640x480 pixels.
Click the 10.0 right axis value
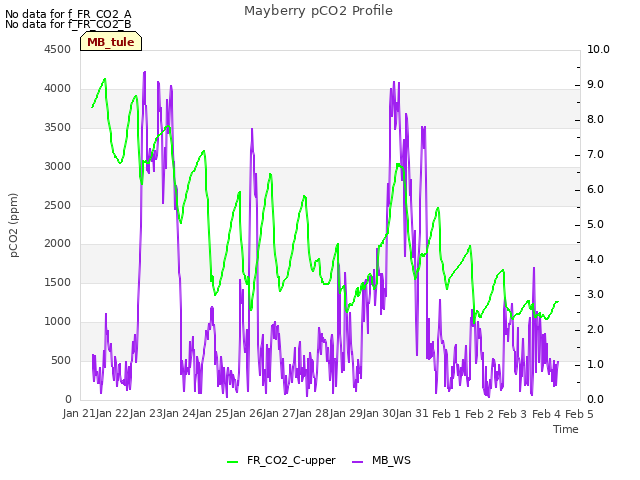coord(598,49)
